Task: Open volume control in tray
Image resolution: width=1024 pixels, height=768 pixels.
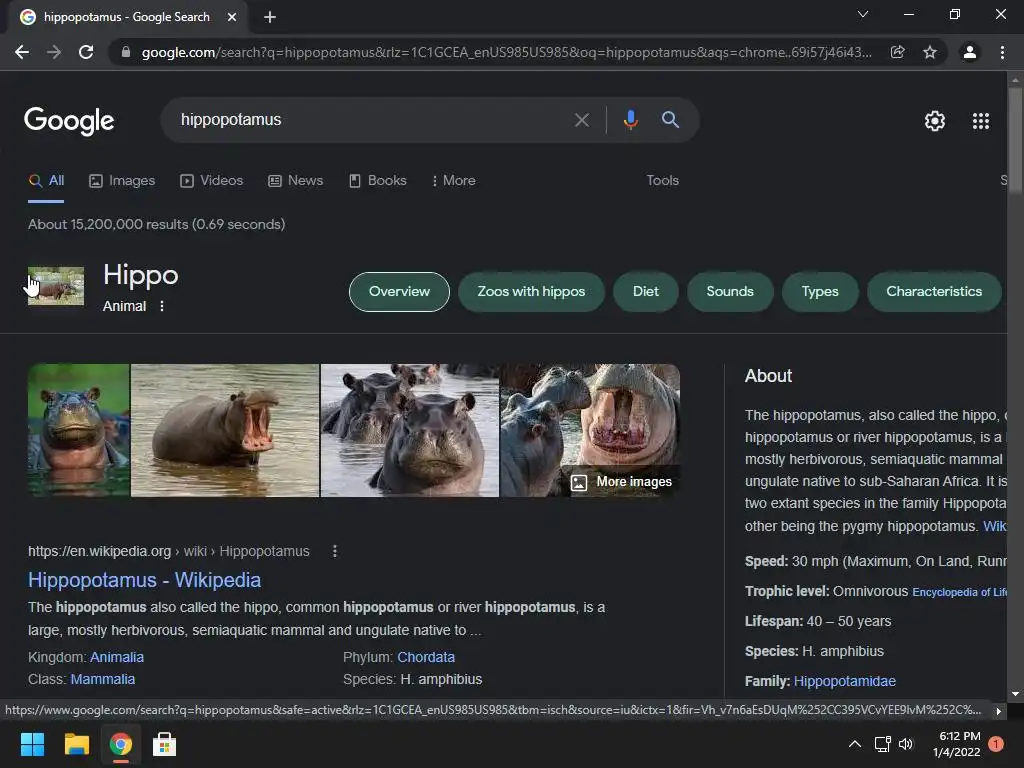Action: tap(906, 744)
